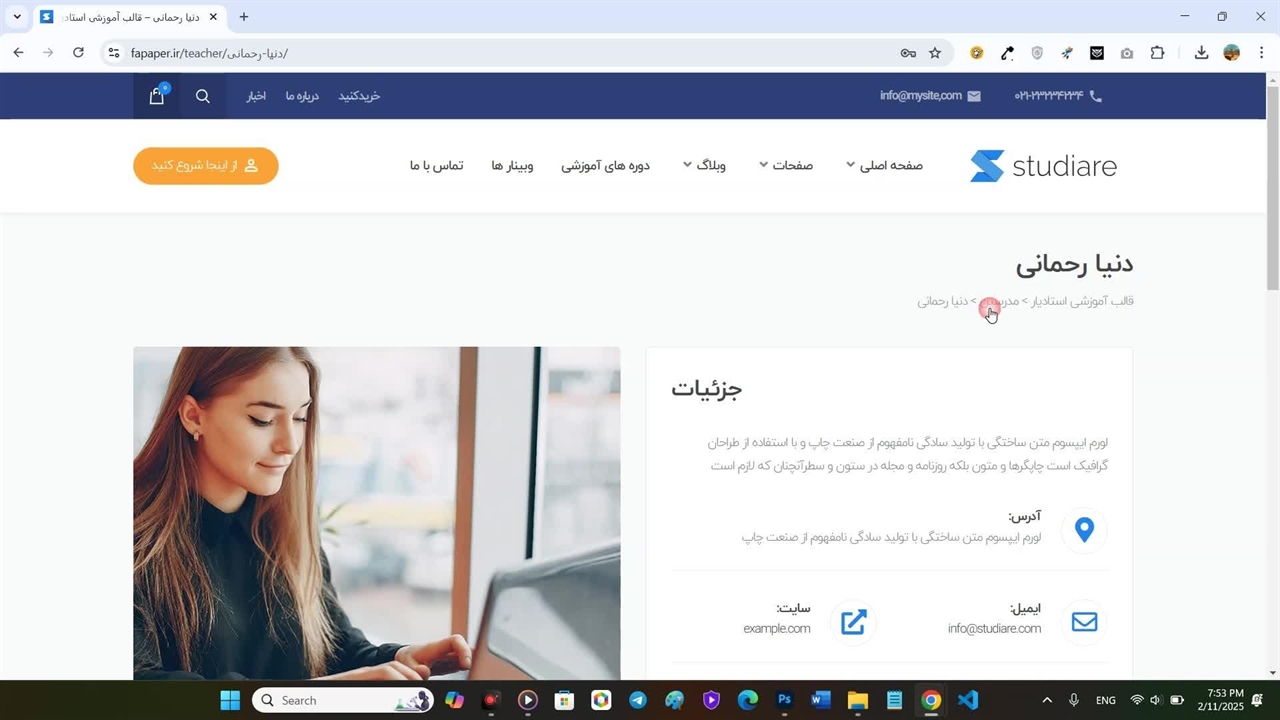
Task: Go to تماس با ما page
Action: [x=436, y=165]
